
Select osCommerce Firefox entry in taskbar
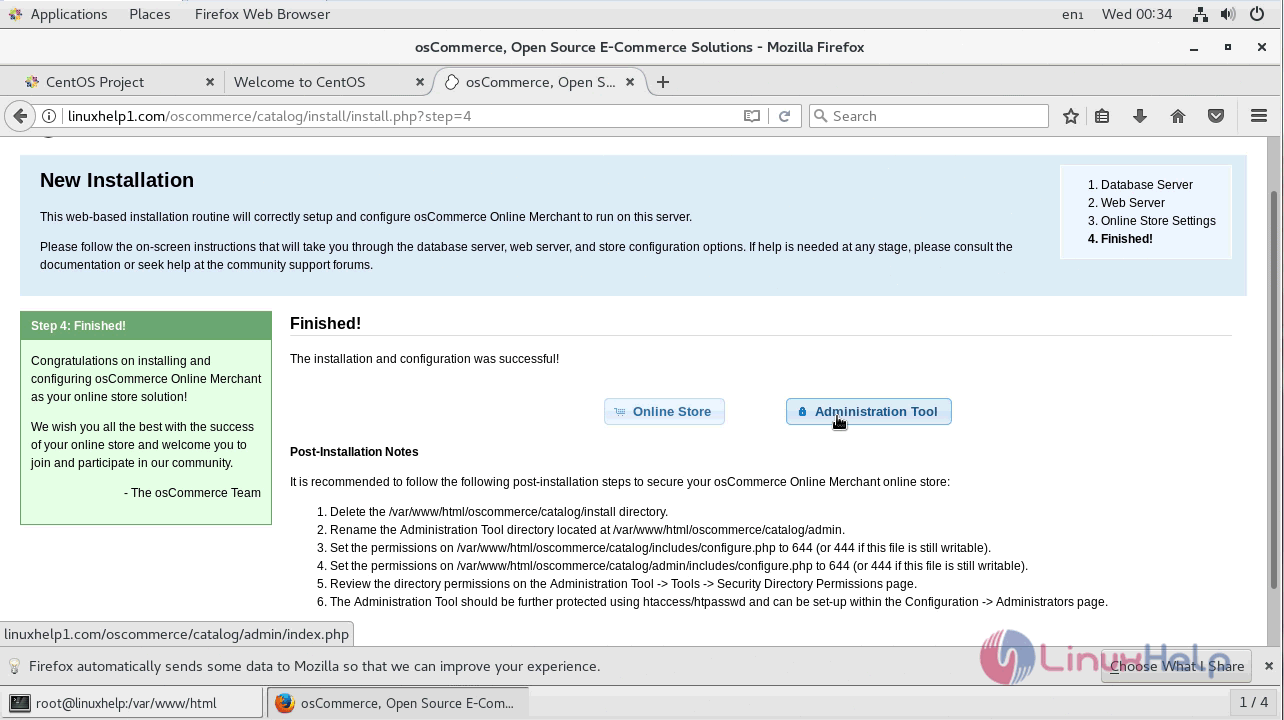point(396,703)
